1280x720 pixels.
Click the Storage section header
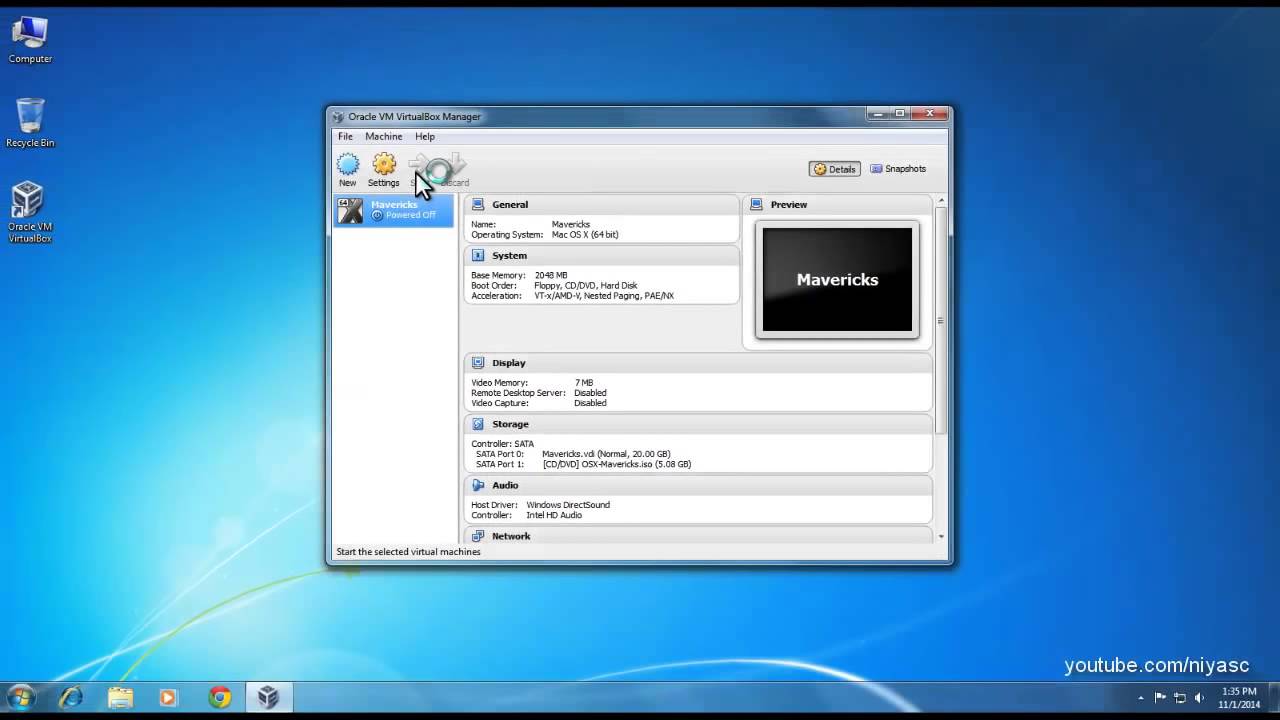pyautogui.click(x=698, y=424)
